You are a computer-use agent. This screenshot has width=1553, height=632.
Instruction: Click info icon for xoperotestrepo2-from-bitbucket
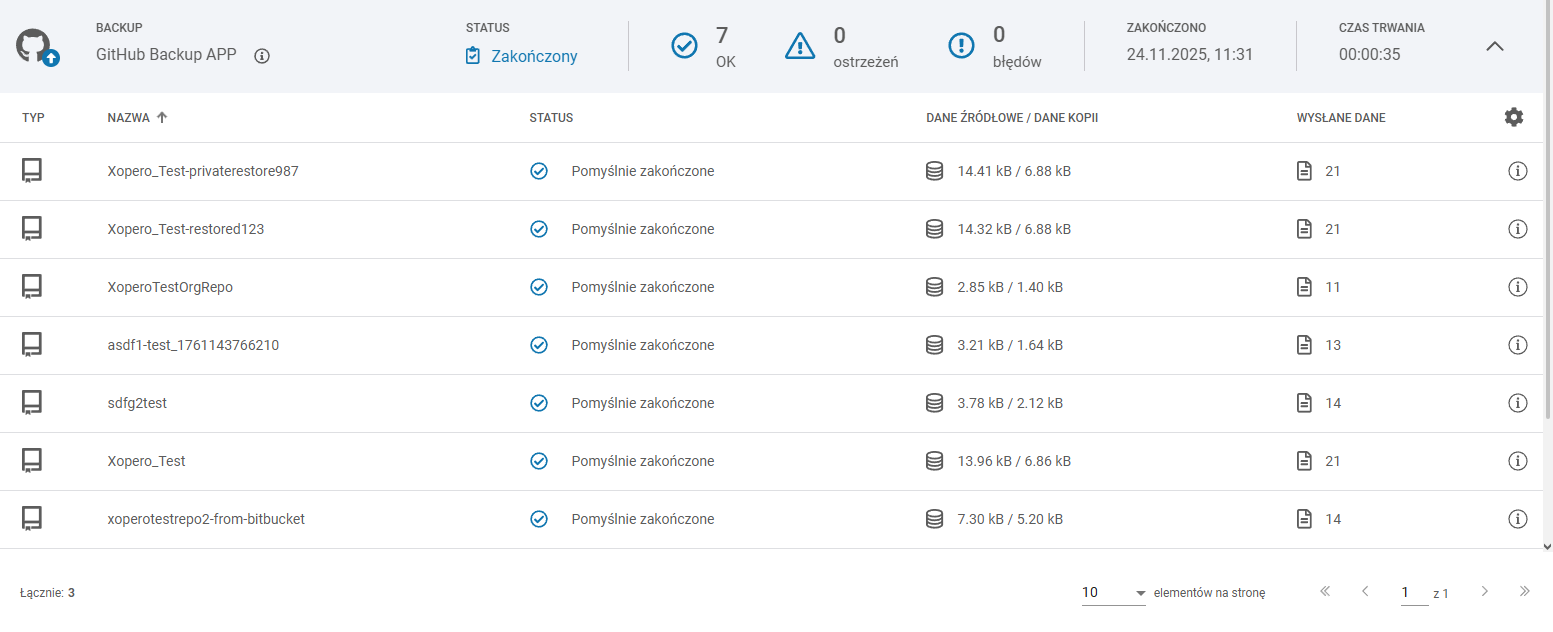click(1516, 519)
